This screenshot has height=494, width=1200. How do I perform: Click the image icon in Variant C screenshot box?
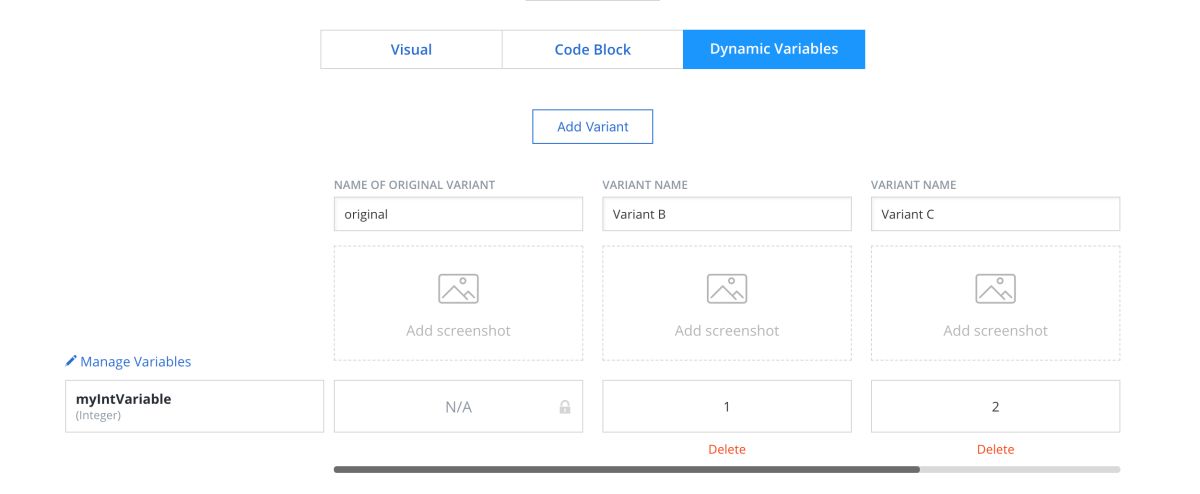point(995,288)
